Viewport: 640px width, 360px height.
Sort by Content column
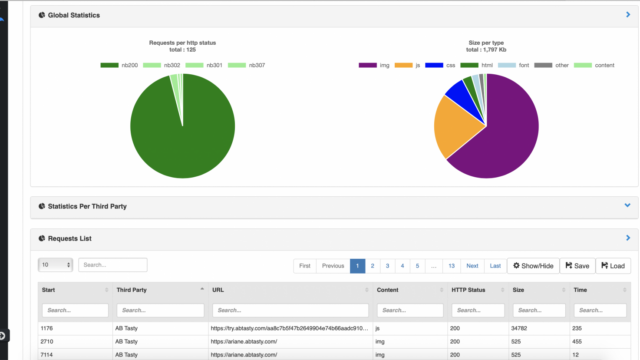[x=410, y=290]
